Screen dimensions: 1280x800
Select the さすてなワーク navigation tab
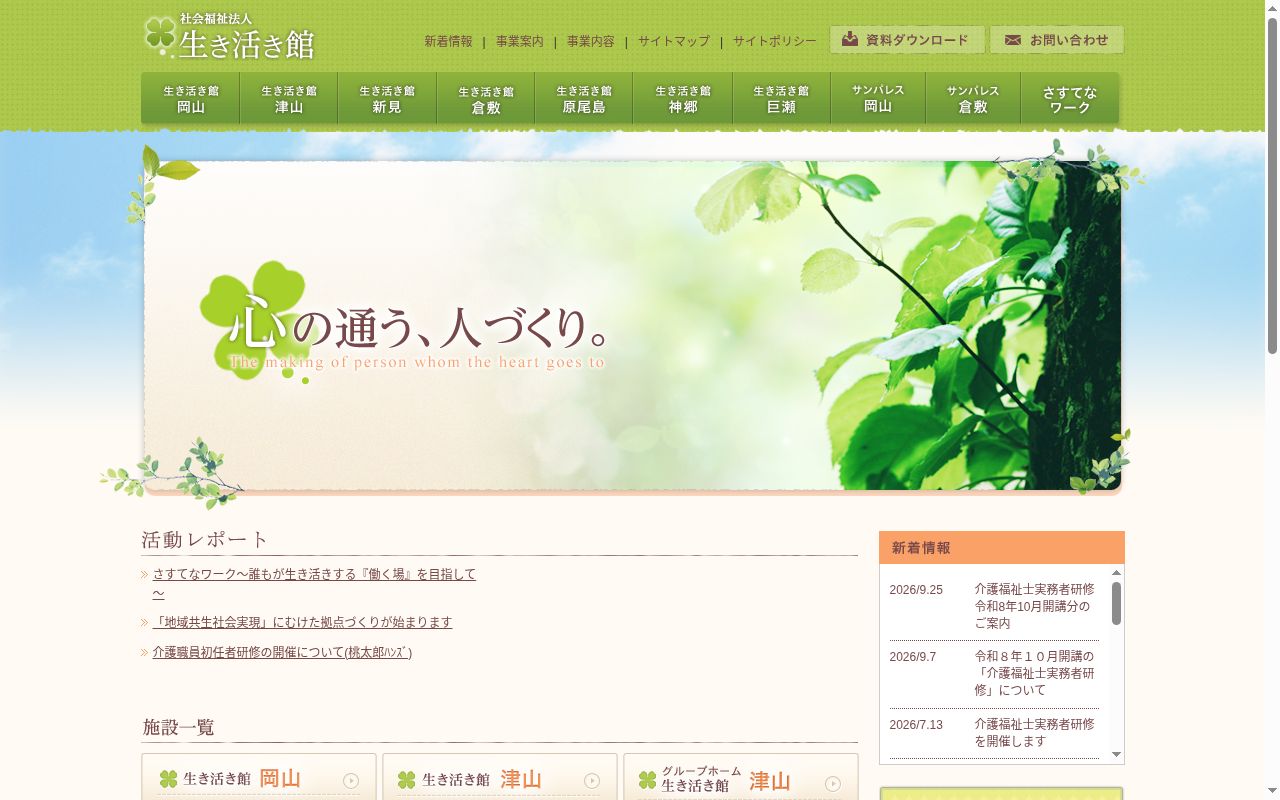tap(1070, 98)
